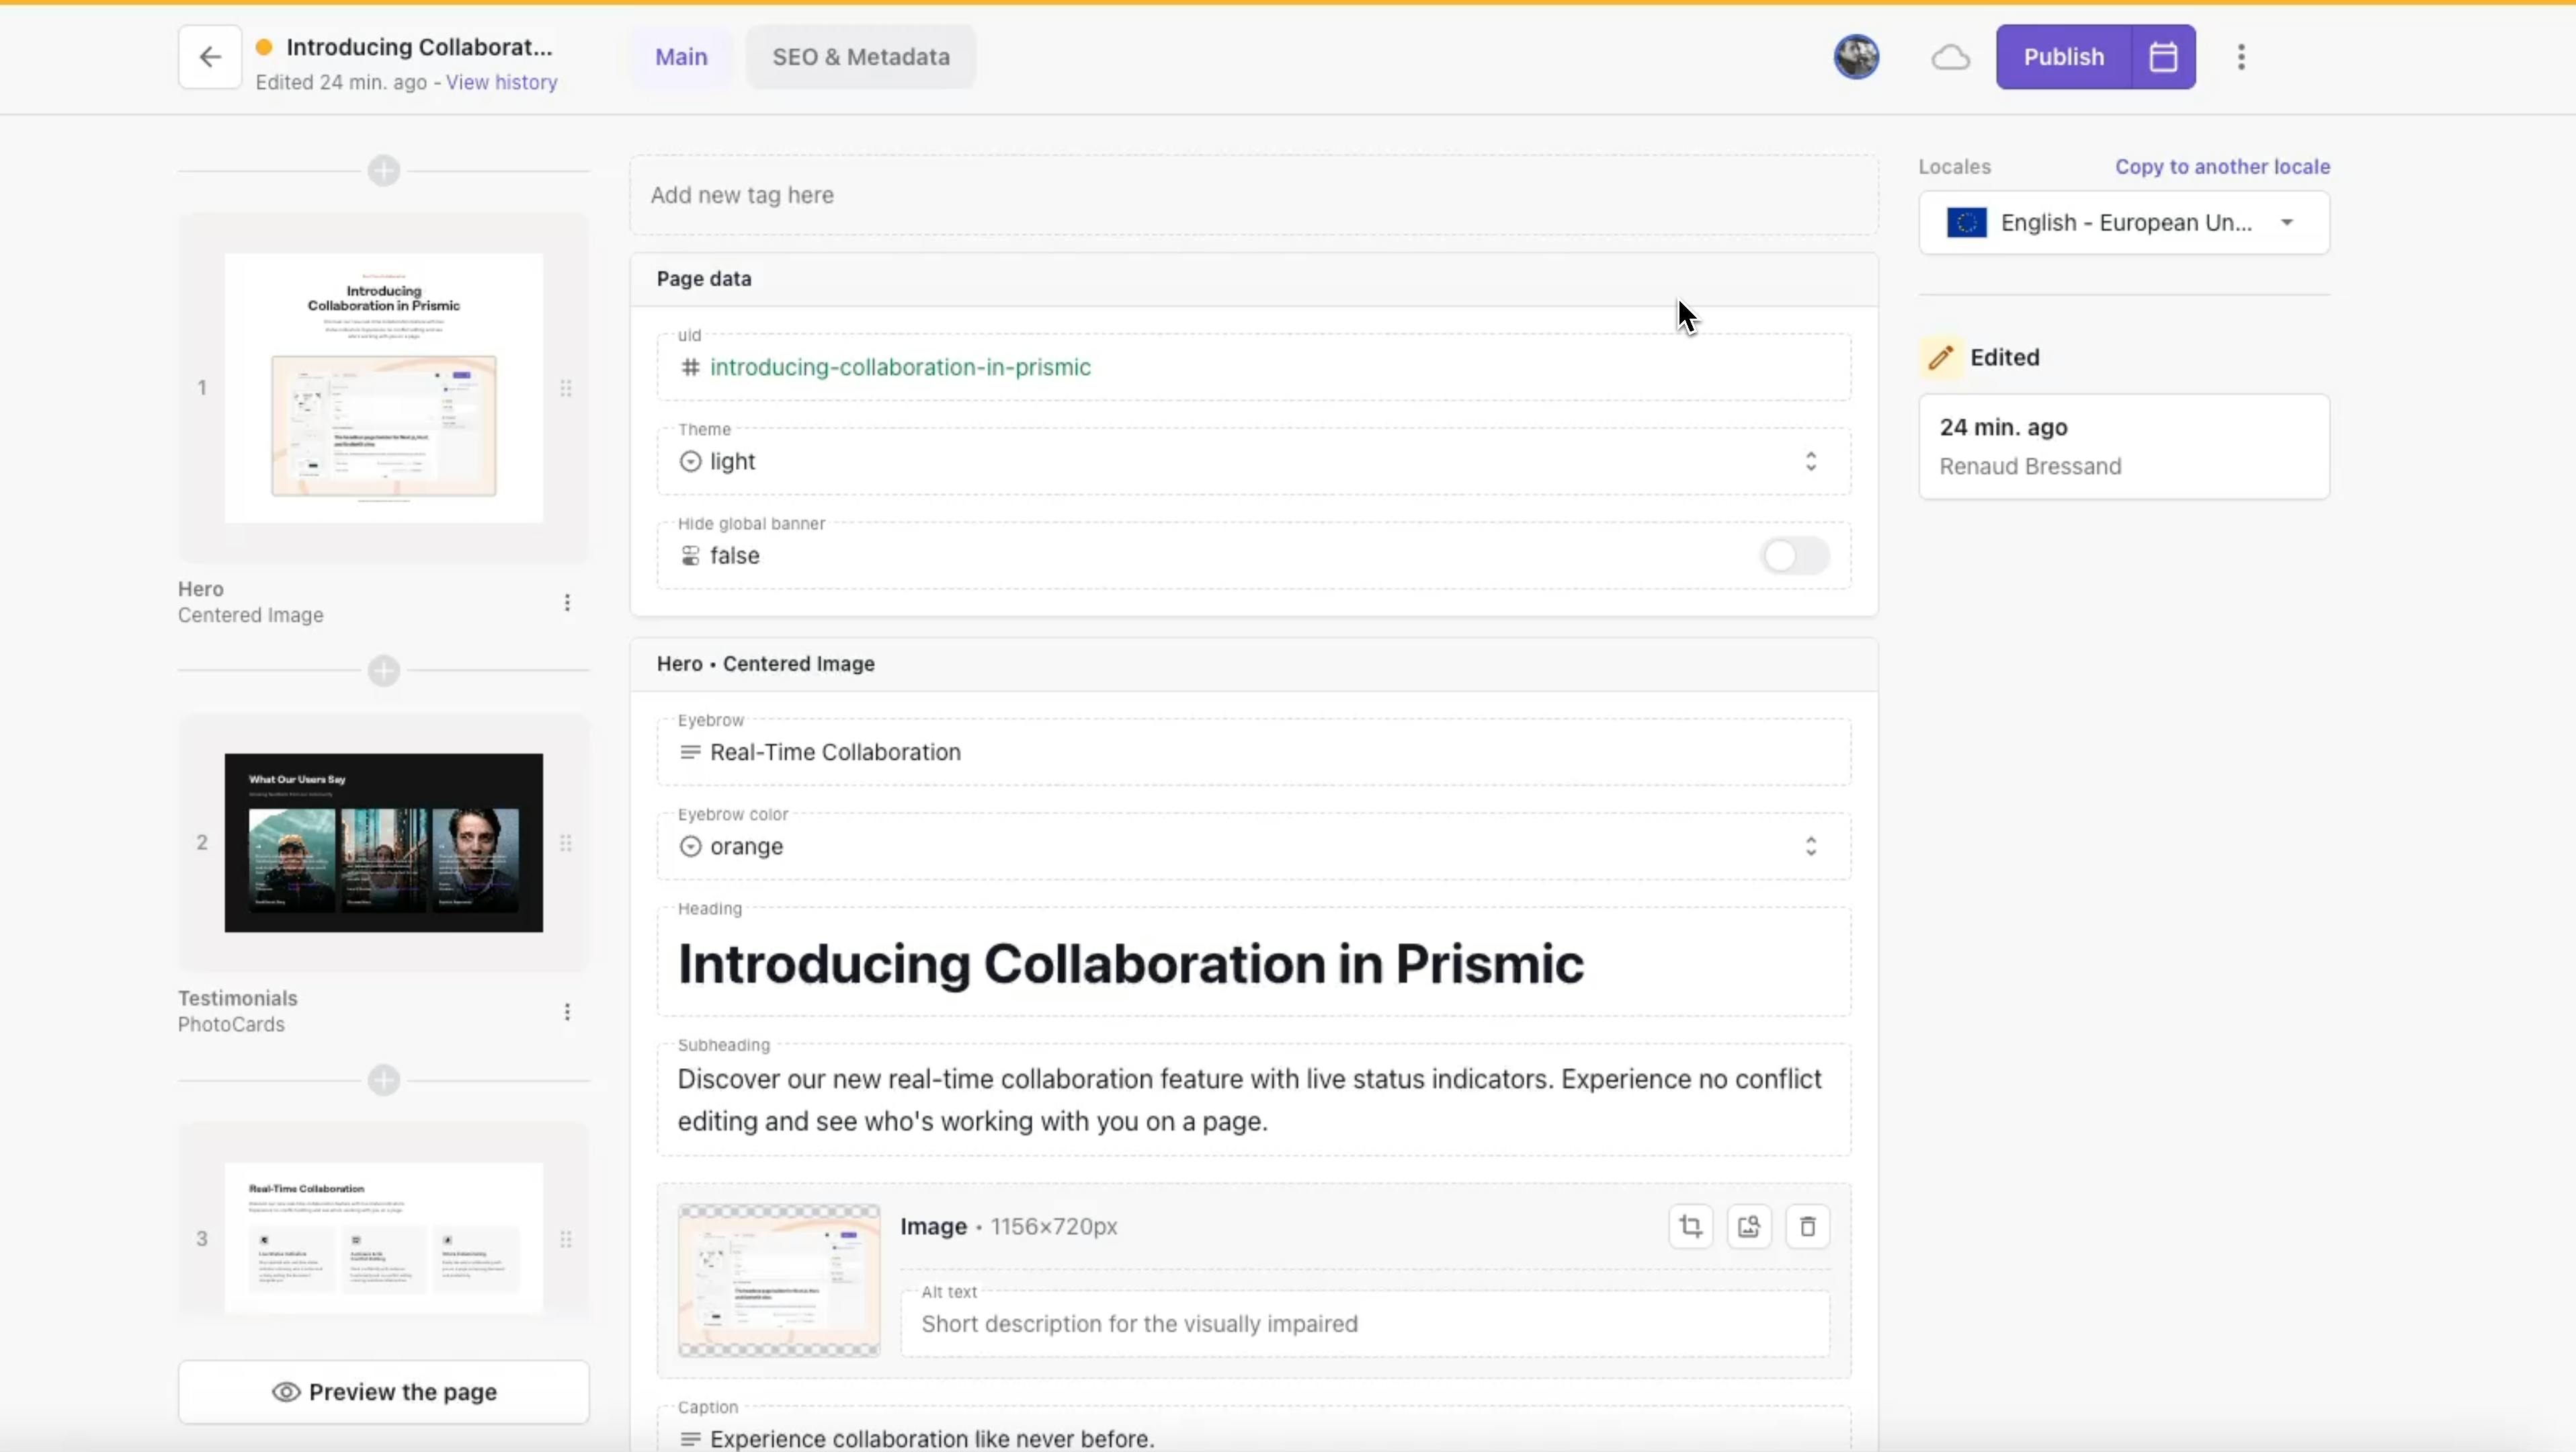The image size is (2576, 1452).
Task: Click the back arrow button
Action: (x=209, y=57)
